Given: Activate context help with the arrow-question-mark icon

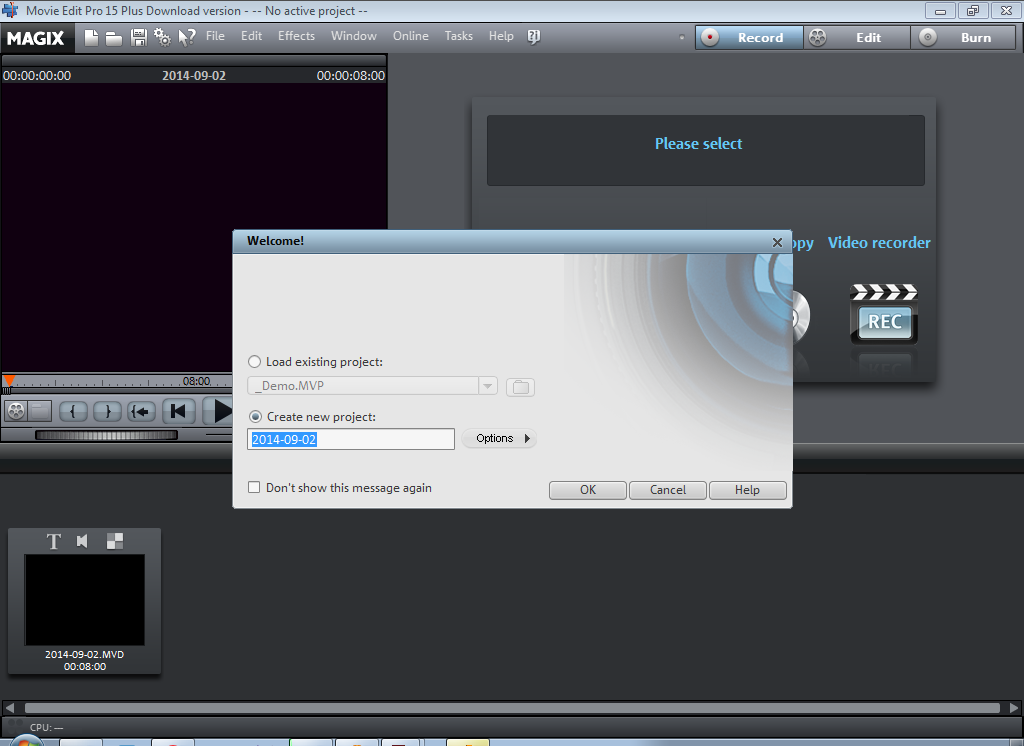Looking at the screenshot, I should coord(186,36).
